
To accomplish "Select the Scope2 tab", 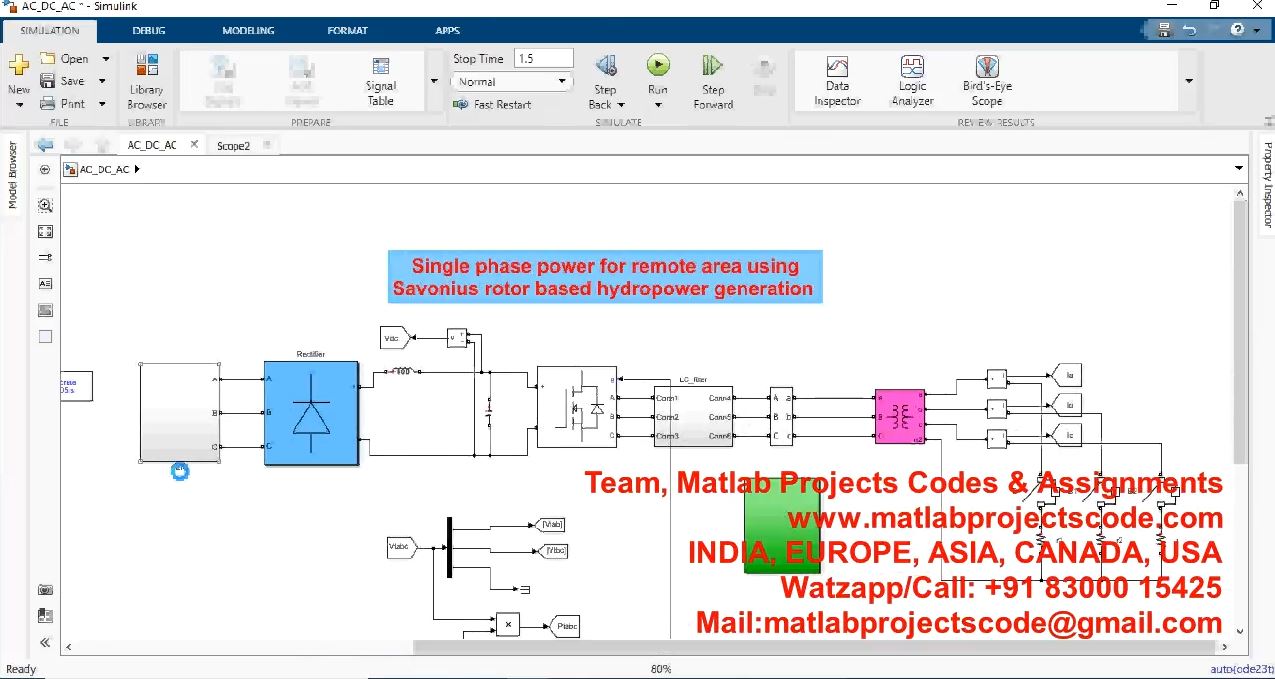I will [234, 146].
